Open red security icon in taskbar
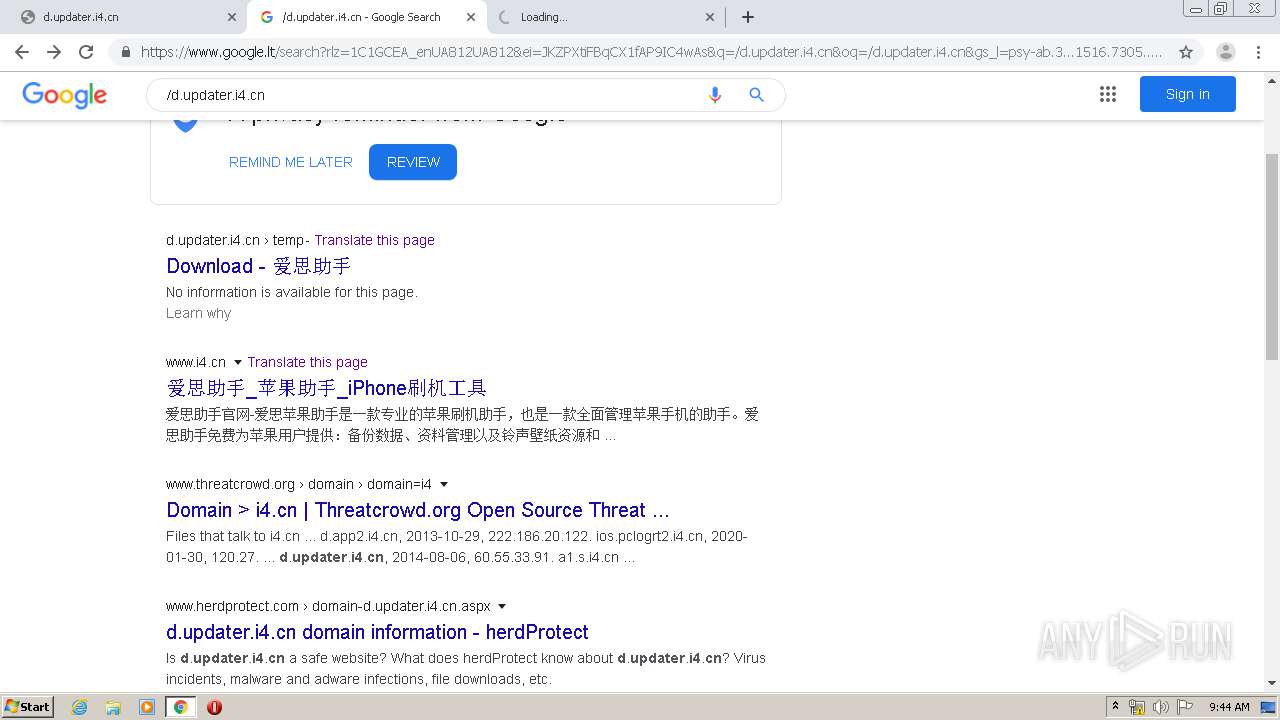Screen dimensions: 1280x720 (214, 707)
